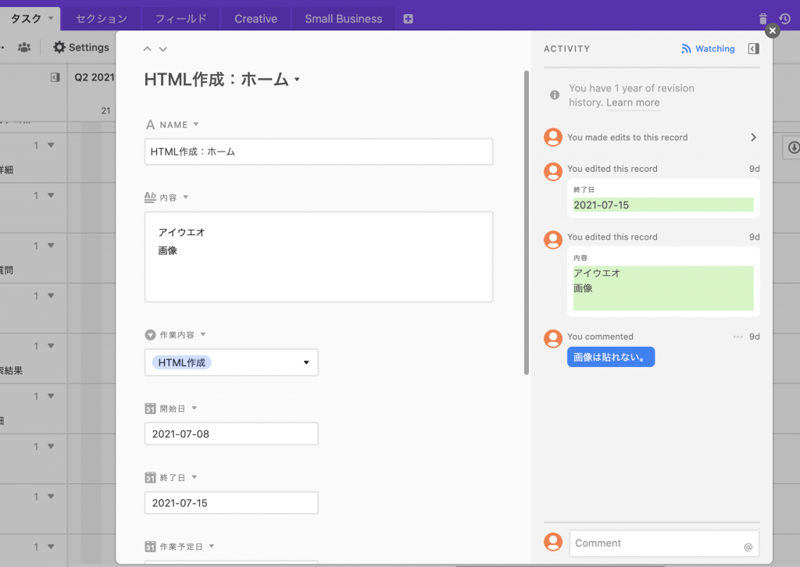Viewport: 800px width, 567px height.
Task: Collapse the activity panel icon
Action: click(753, 49)
